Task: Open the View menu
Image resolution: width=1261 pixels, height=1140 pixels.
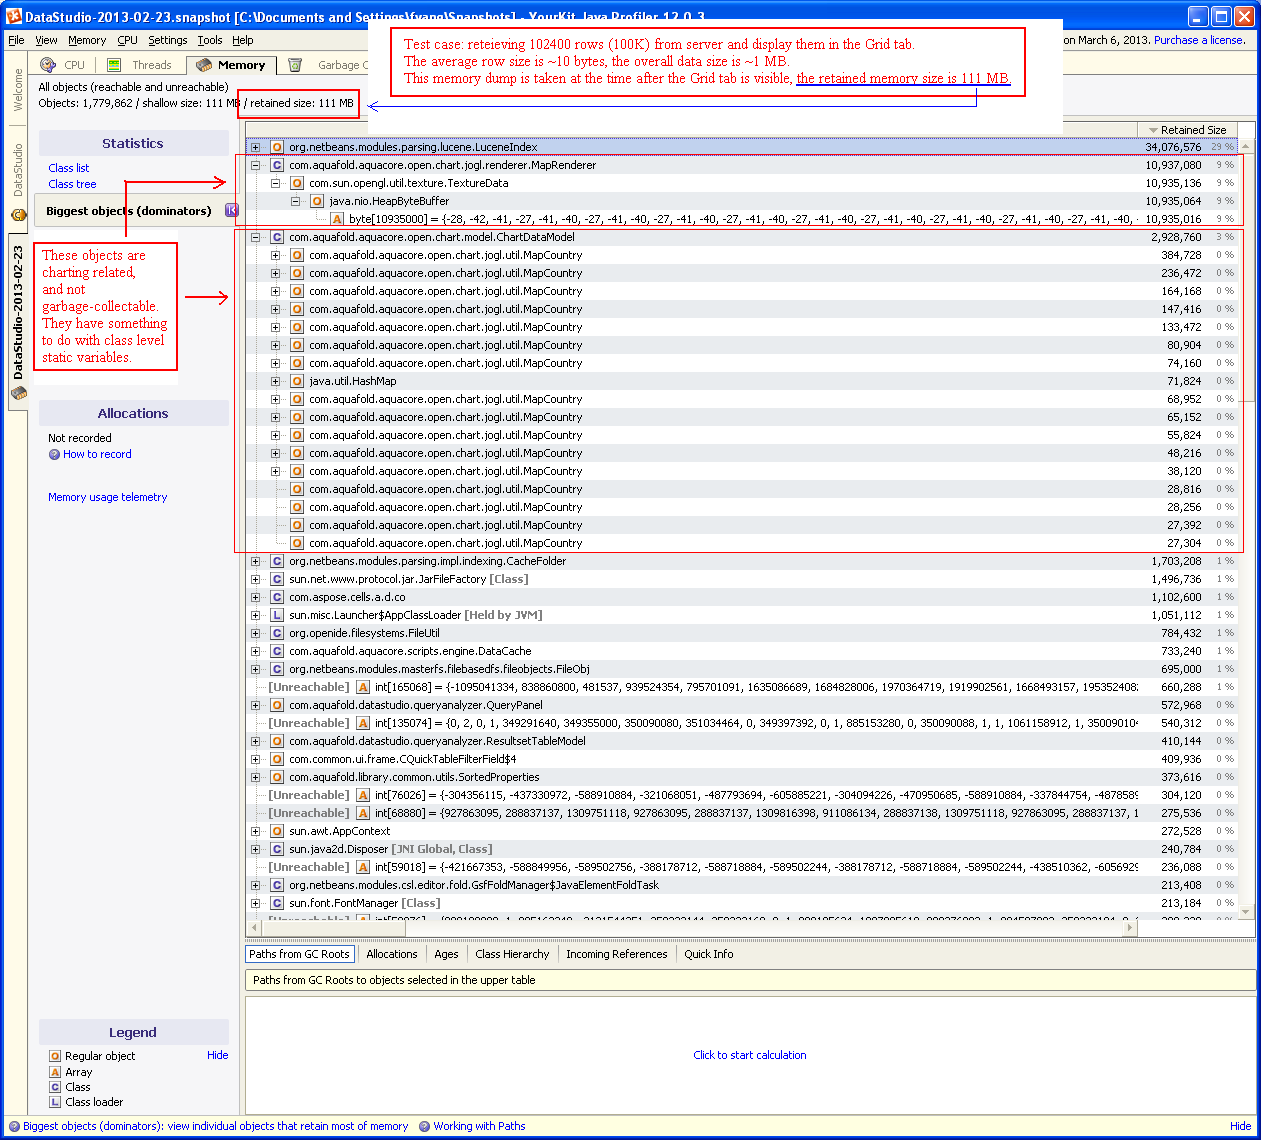Action: coord(46,40)
